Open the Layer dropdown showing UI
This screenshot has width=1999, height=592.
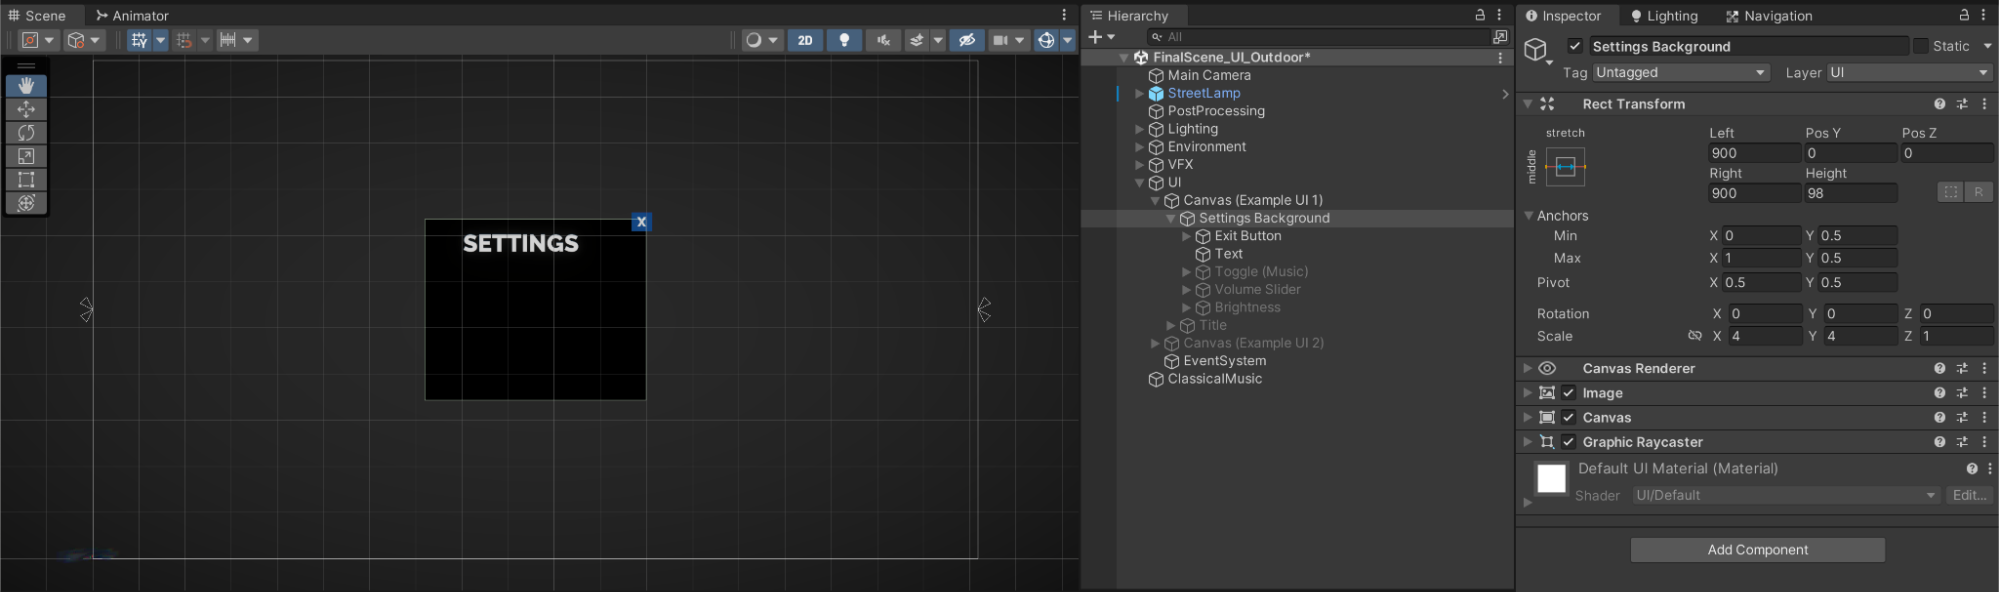coord(1908,73)
